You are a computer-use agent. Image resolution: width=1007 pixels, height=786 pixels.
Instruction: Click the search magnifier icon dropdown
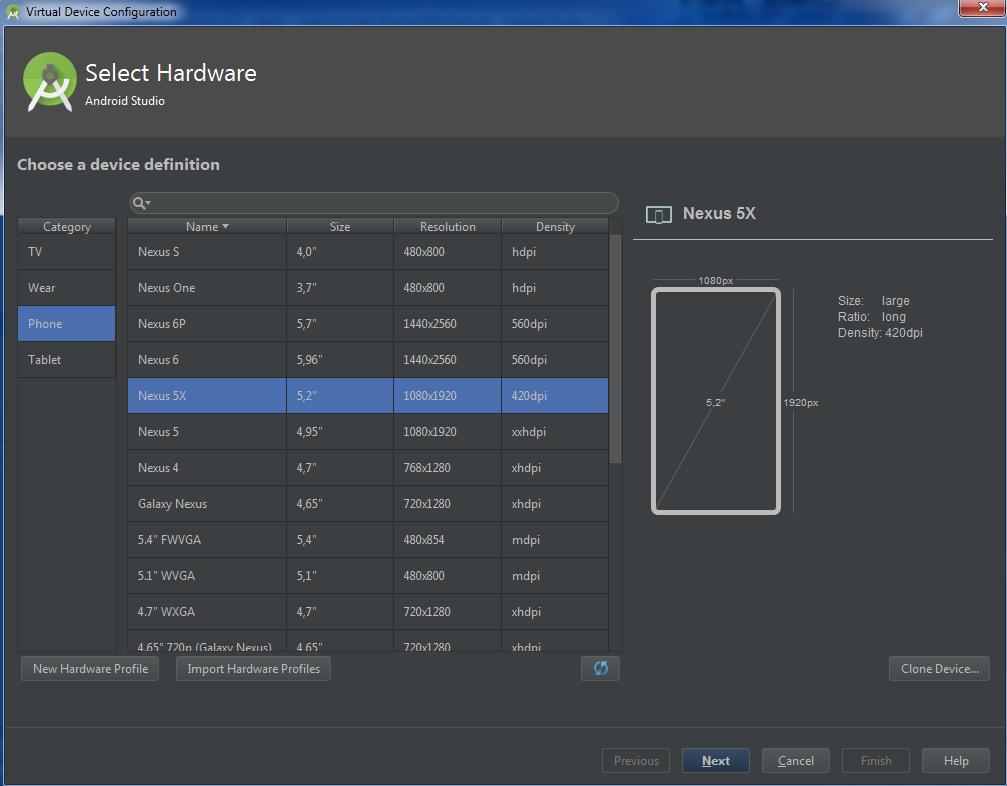(141, 204)
